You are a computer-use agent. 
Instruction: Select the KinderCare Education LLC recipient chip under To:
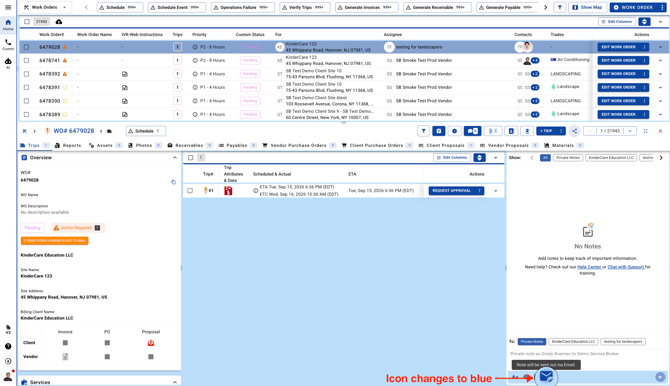pos(573,342)
